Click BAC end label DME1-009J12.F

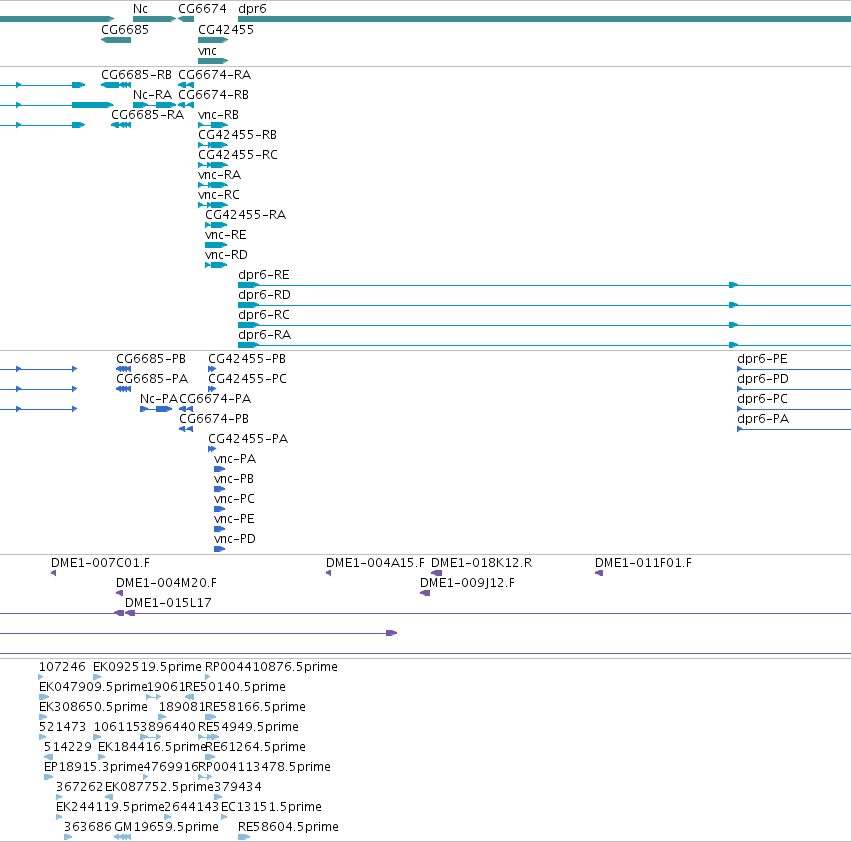pyautogui.click(x=467, y=583)
